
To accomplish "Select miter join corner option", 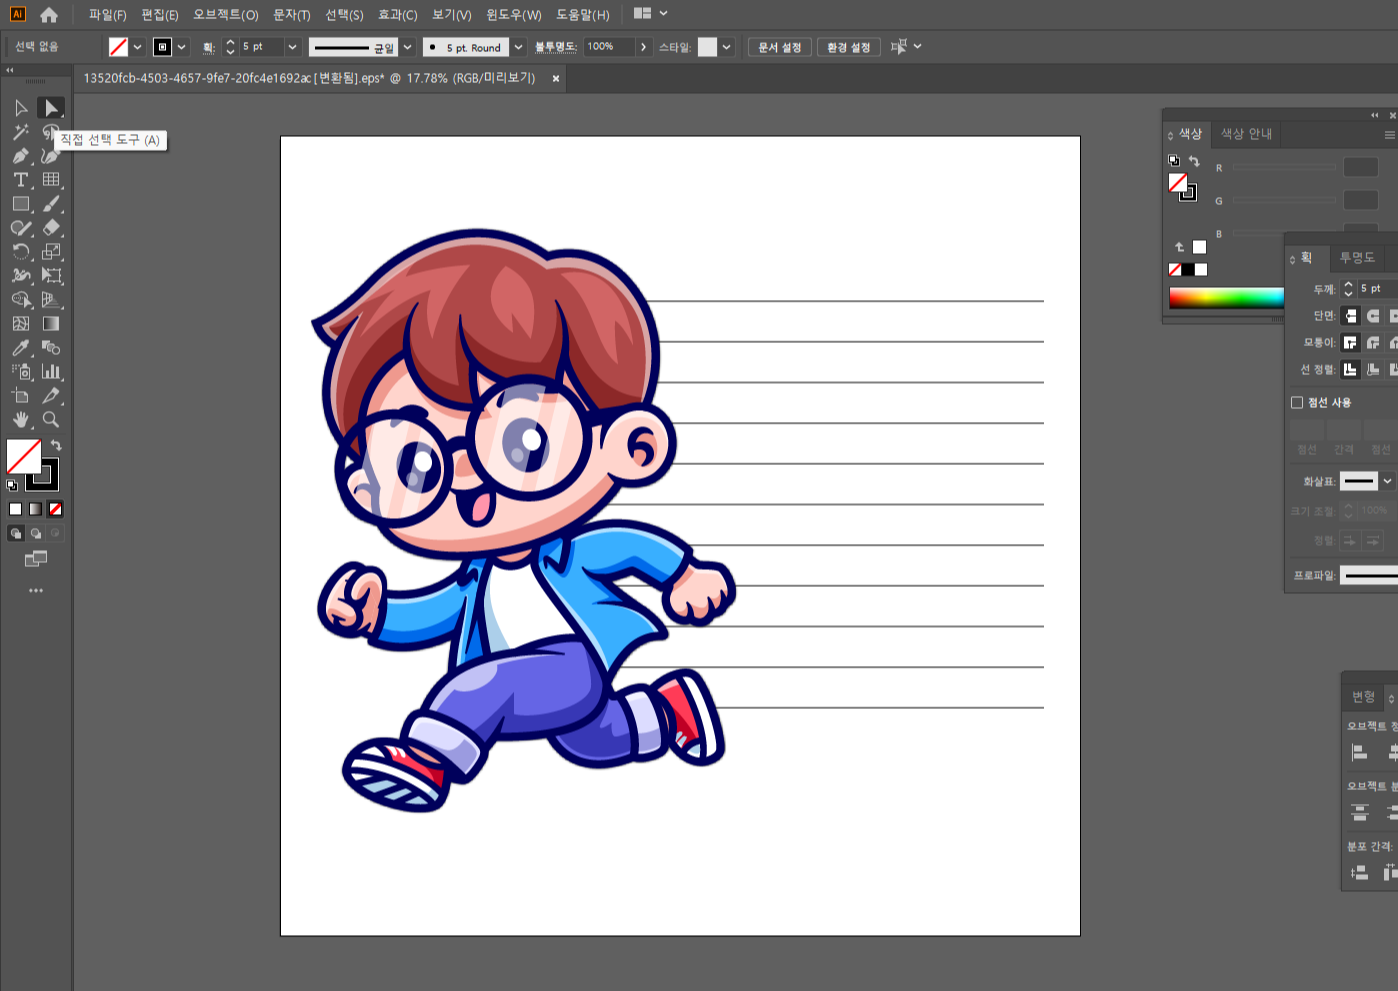I will click(1350, 343).
